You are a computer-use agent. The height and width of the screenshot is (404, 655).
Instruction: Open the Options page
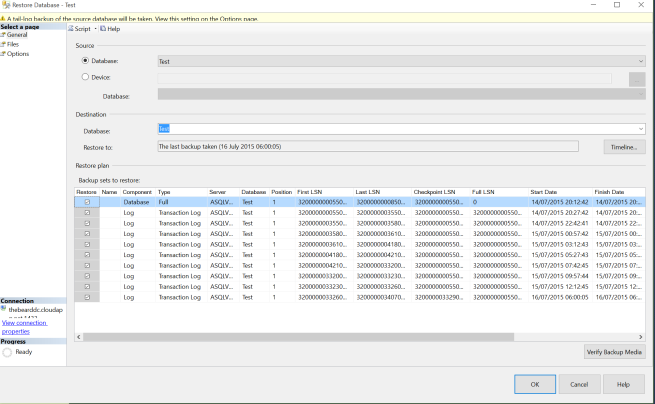[x=18, y=54]
